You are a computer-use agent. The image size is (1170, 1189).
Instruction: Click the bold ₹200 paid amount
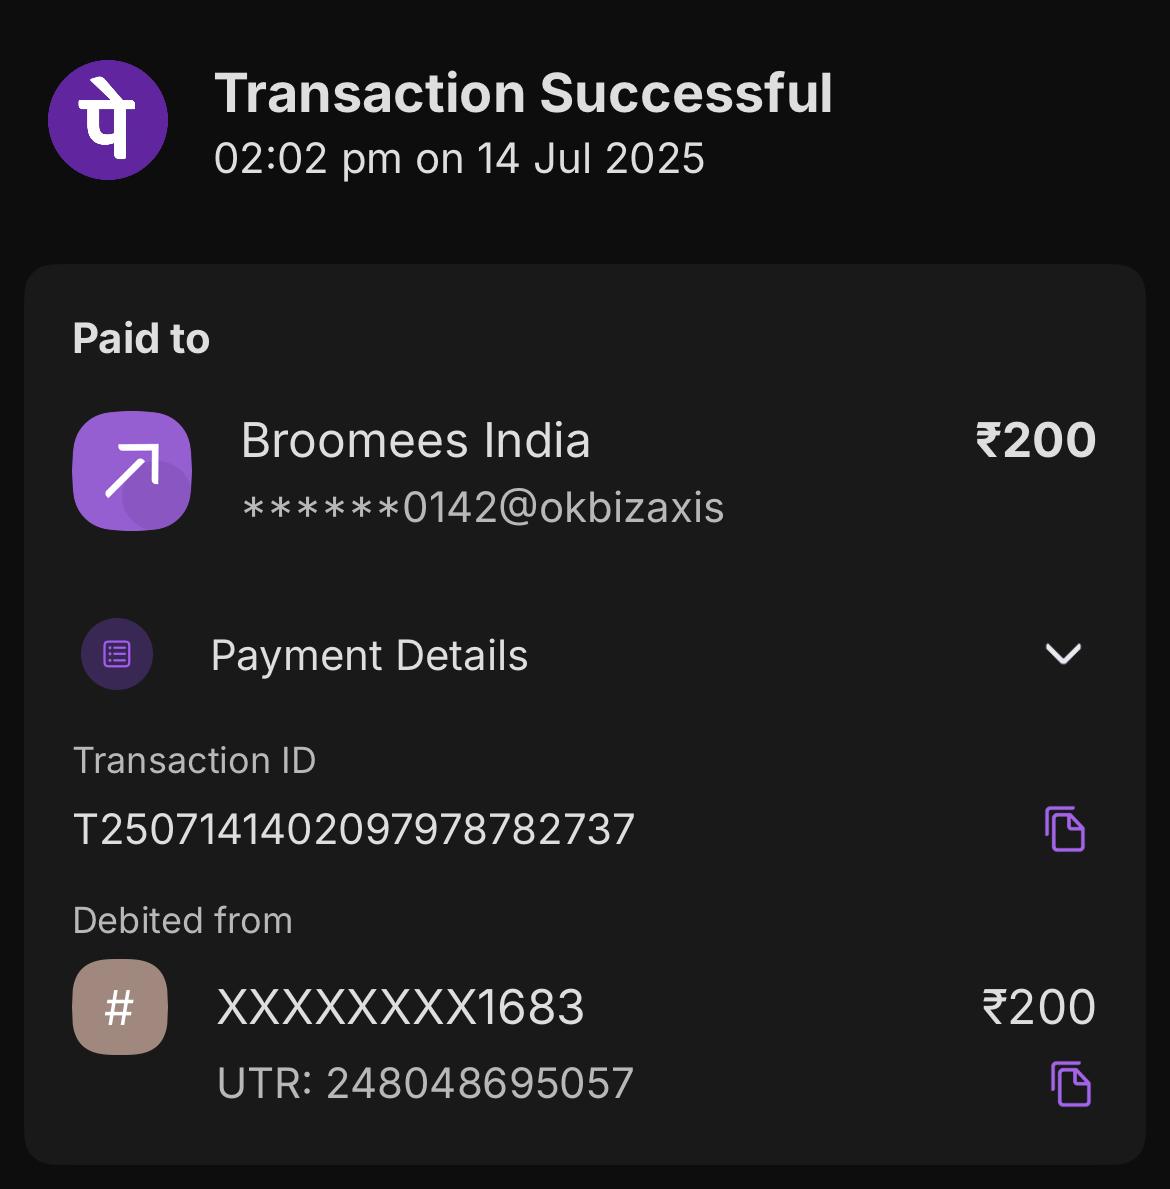(x=1035, y=440)
